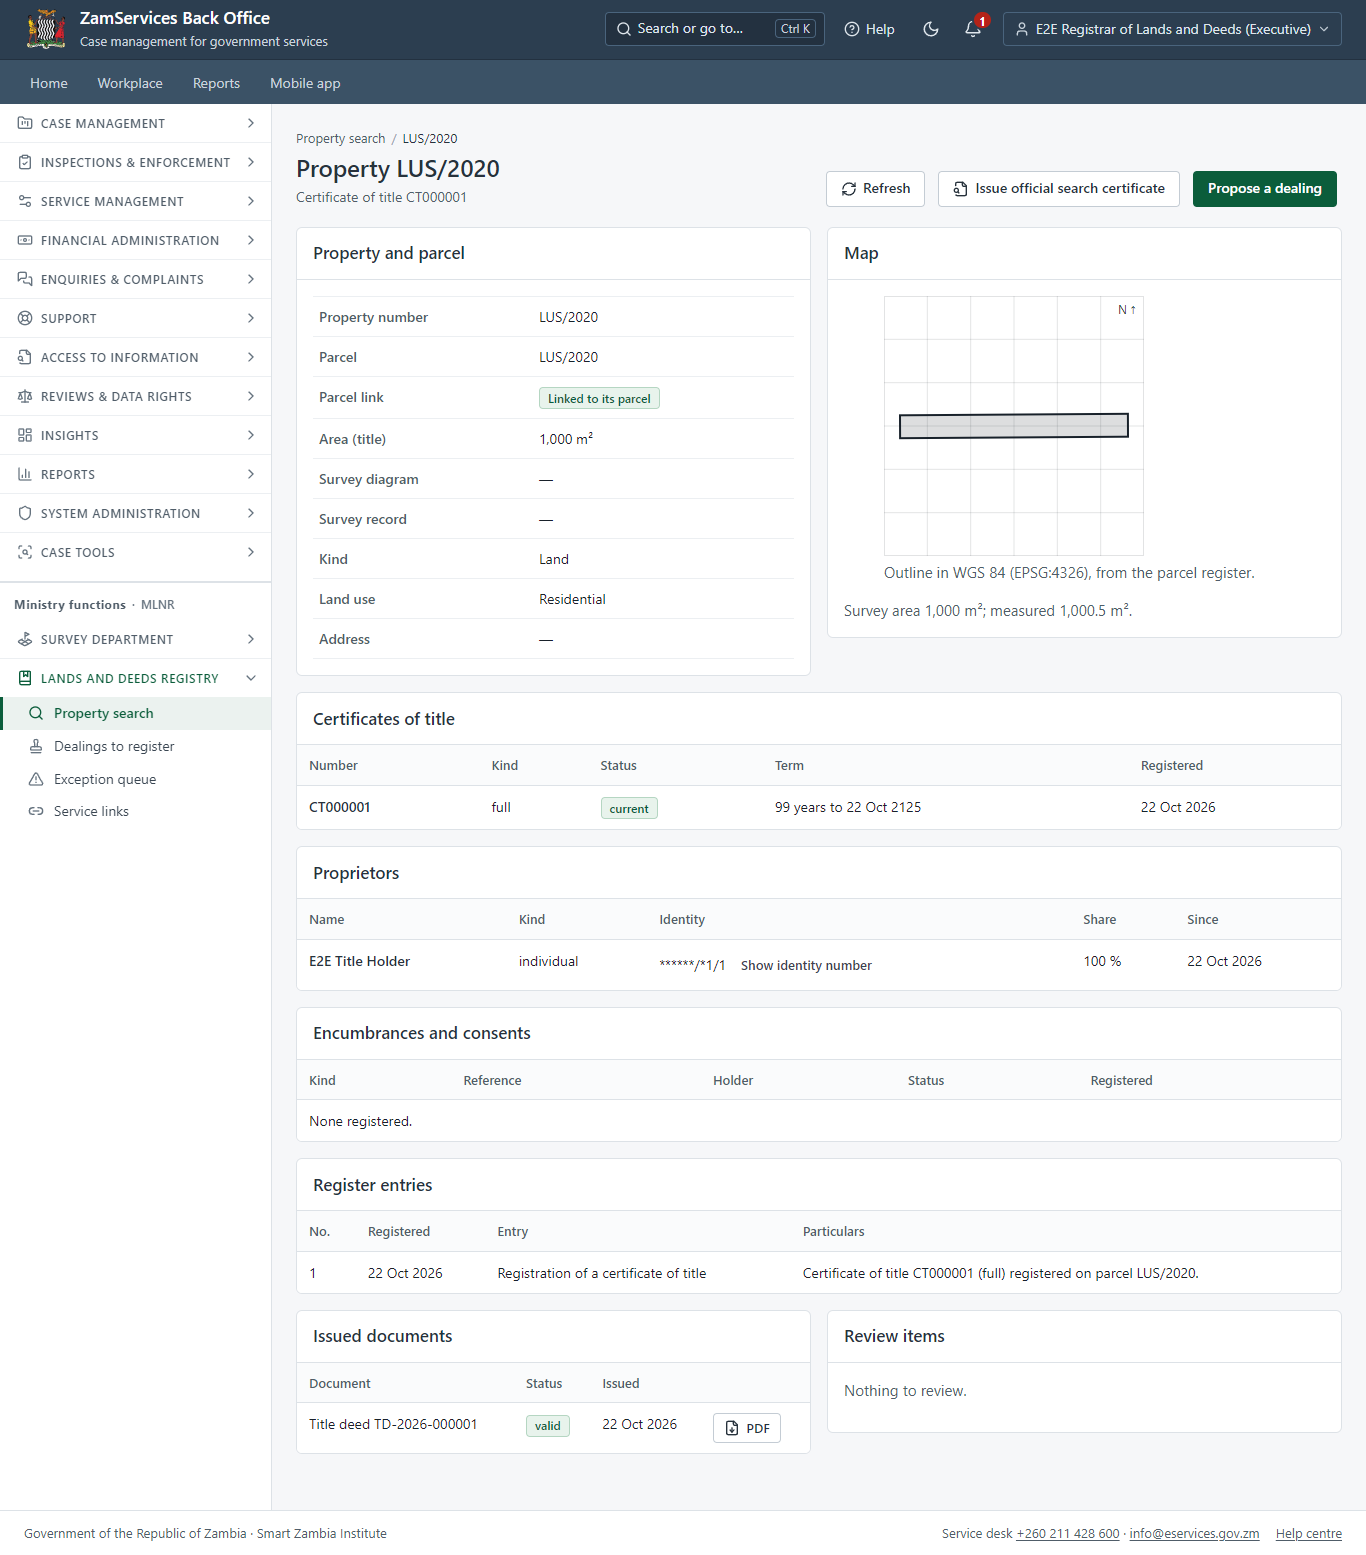Click the Survey Department icon
This screenshot has width=1366, height=1555.
pos(25,639)
